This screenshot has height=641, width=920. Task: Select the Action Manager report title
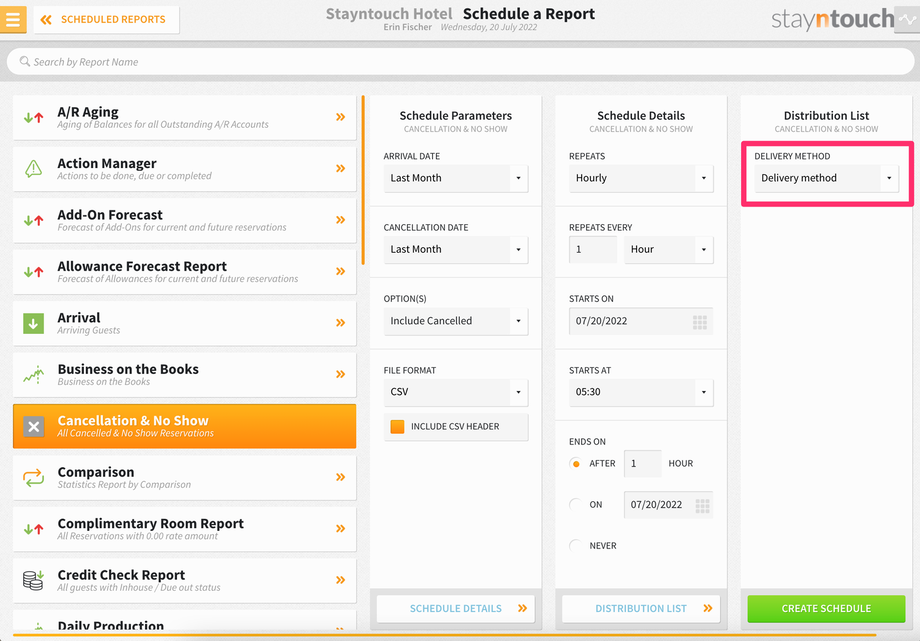[107, 163]
